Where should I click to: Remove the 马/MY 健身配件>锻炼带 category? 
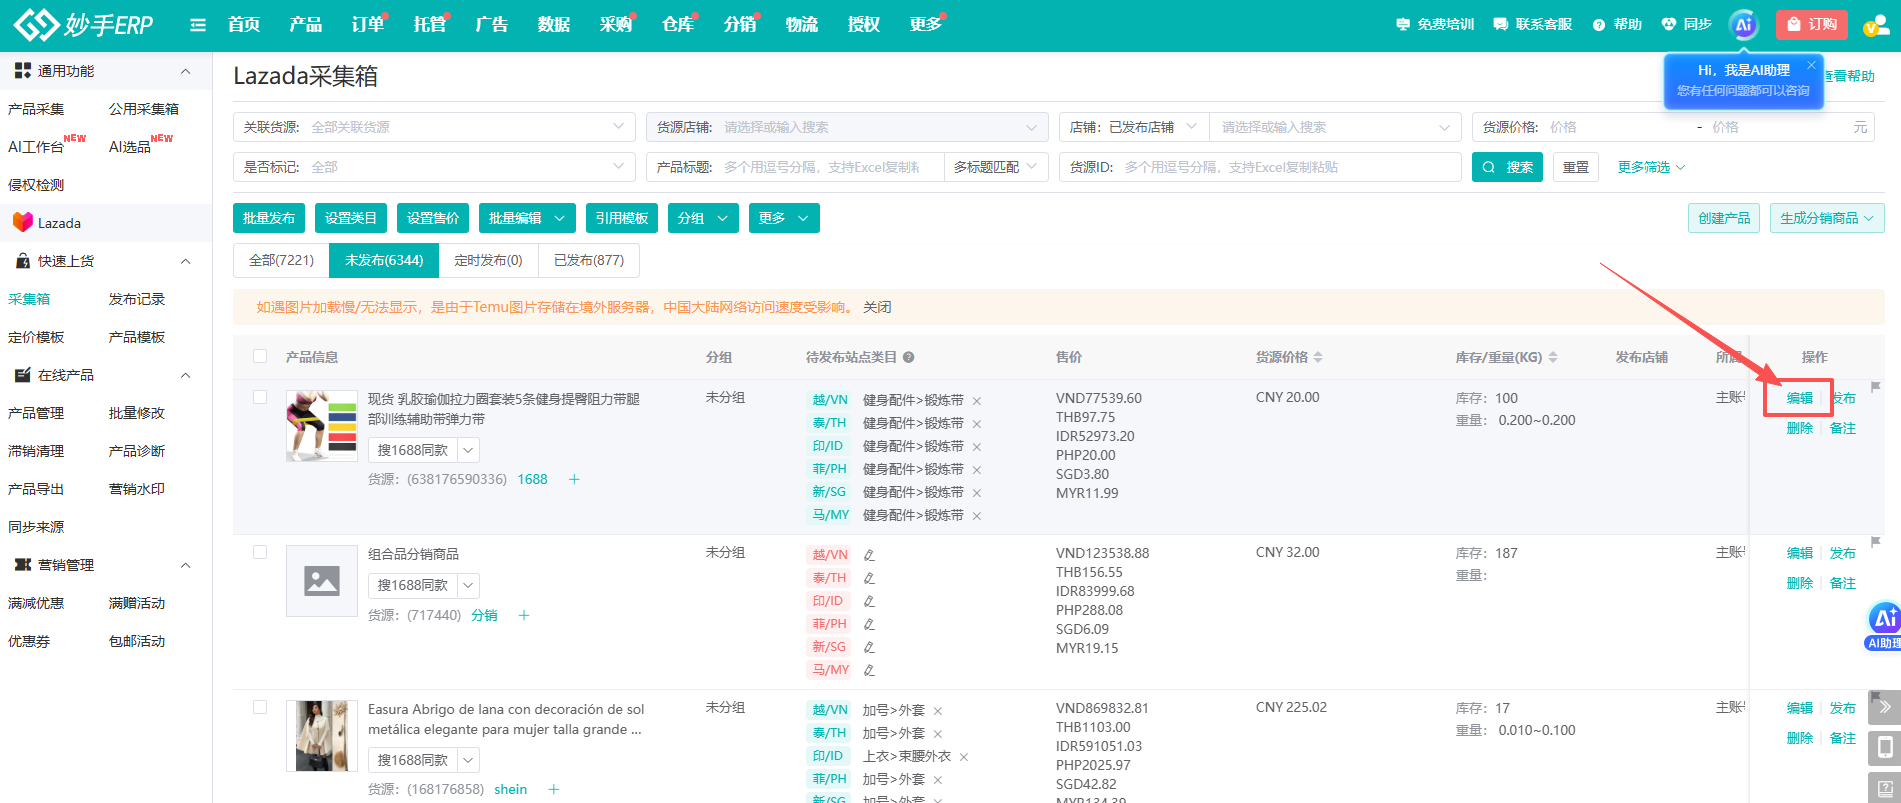point(977,516)
